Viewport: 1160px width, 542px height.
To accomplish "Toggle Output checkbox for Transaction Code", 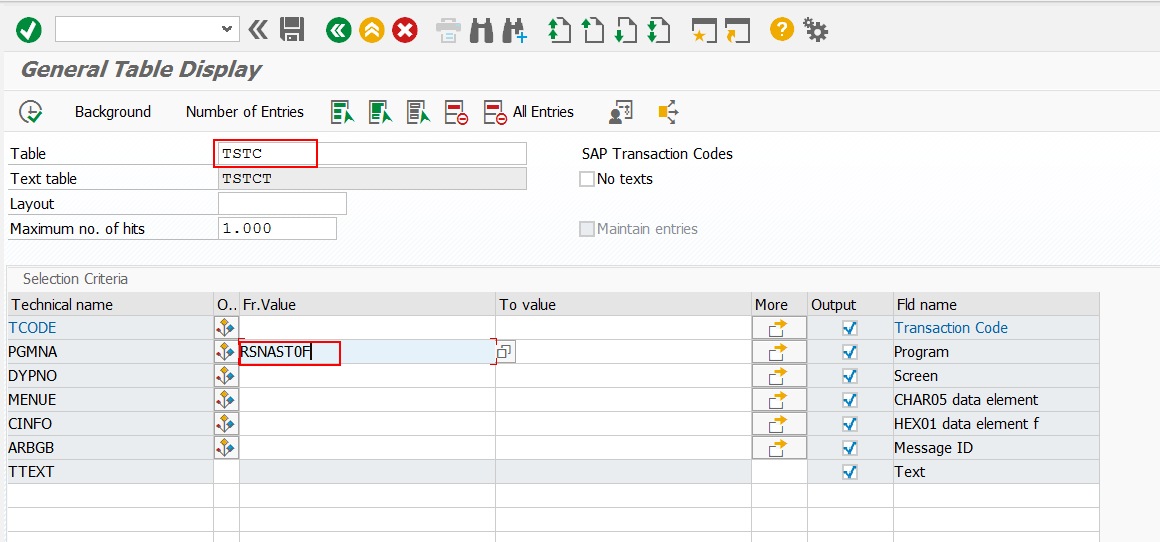I will point(850,328).
